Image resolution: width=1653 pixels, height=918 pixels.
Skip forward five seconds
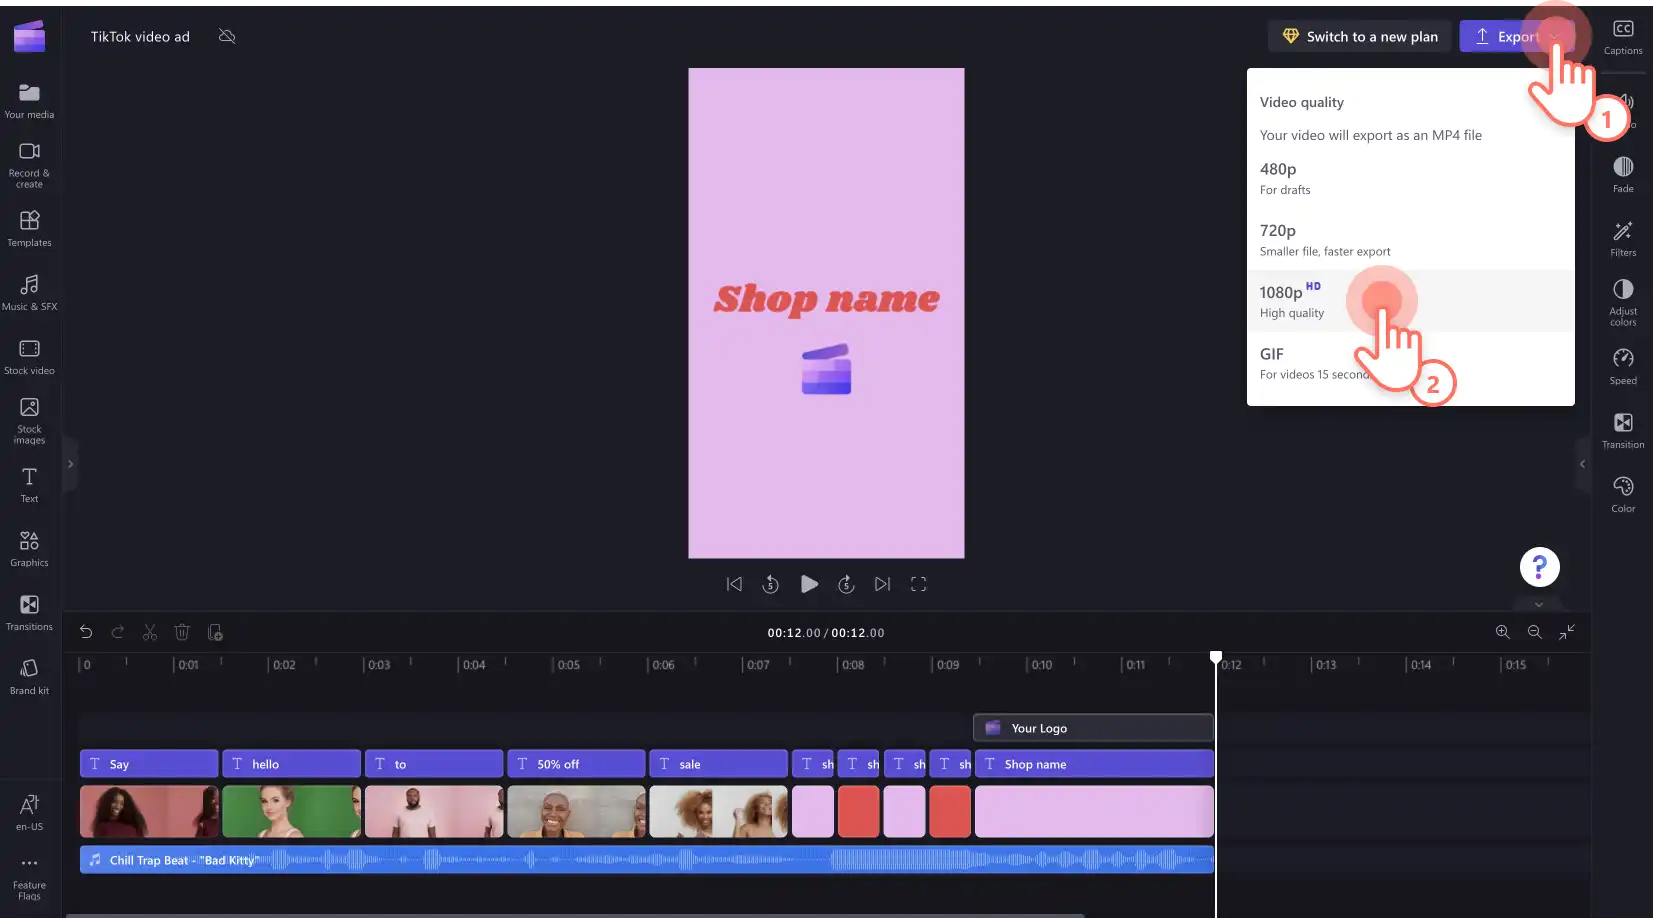(x=846, y=584)
